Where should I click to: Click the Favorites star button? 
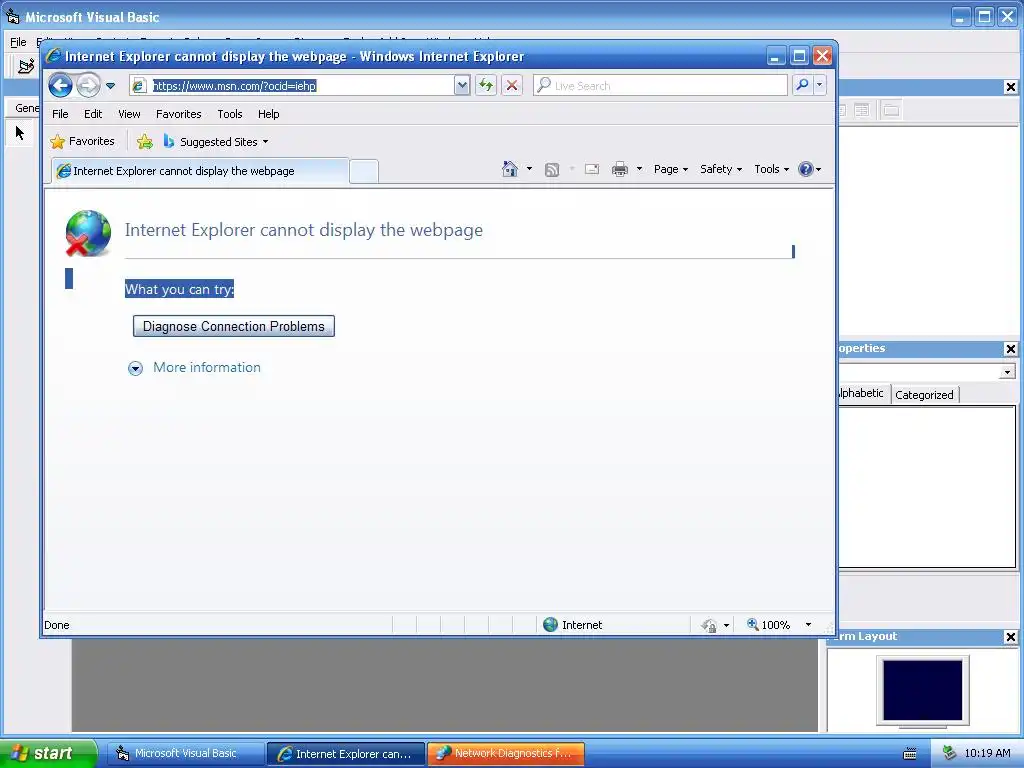point(83,141)
